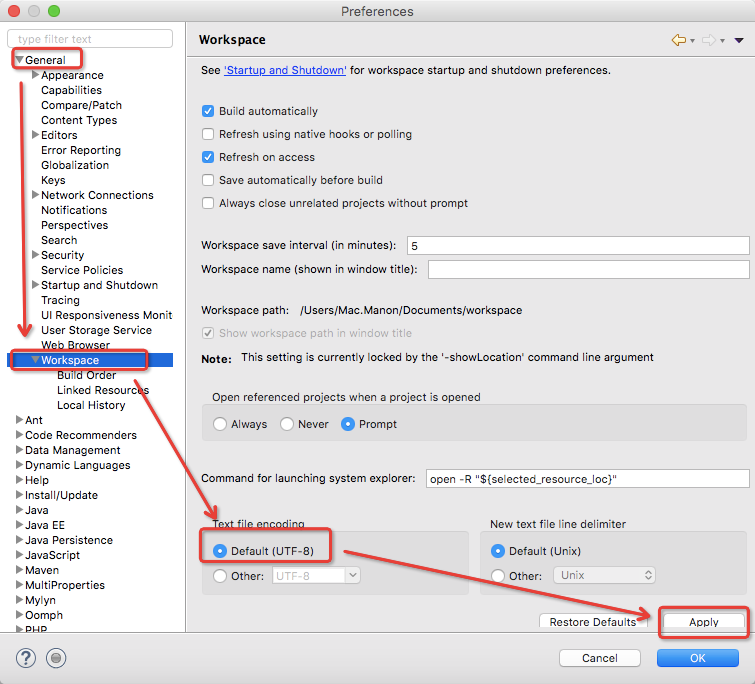Select Linked Resources under Workspace
The width and height of the screenshot is (755, 684).
[103, 390]
